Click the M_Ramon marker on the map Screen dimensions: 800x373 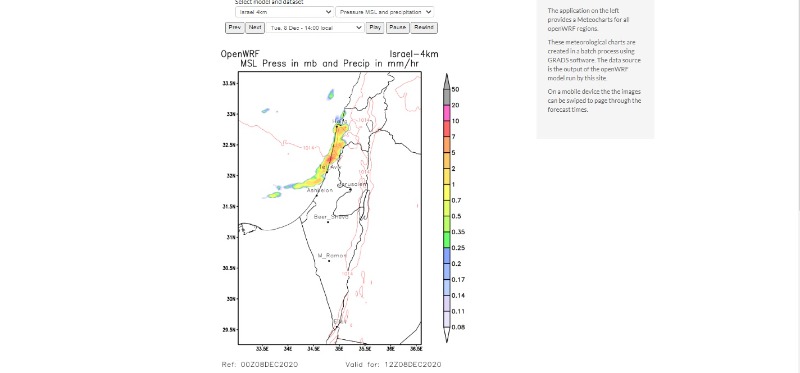pyautogui.click(x=329, y=261)
